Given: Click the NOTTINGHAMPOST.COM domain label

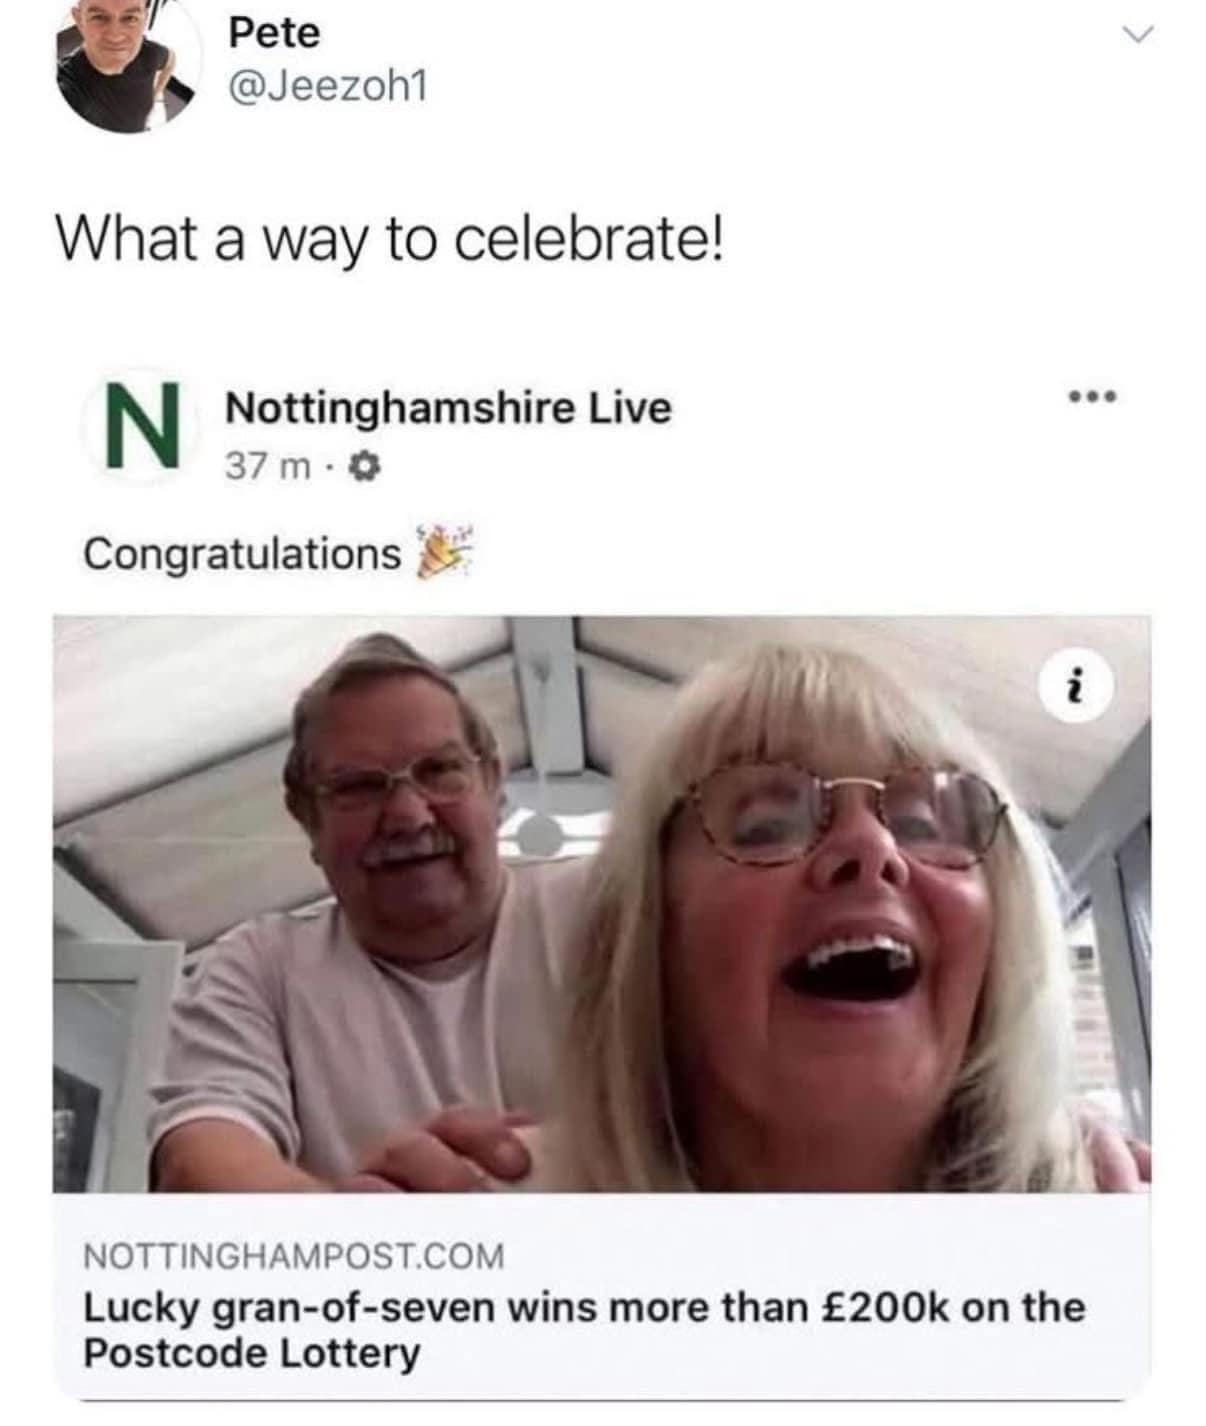Looking at the screenshot, I should [294, 1256].
